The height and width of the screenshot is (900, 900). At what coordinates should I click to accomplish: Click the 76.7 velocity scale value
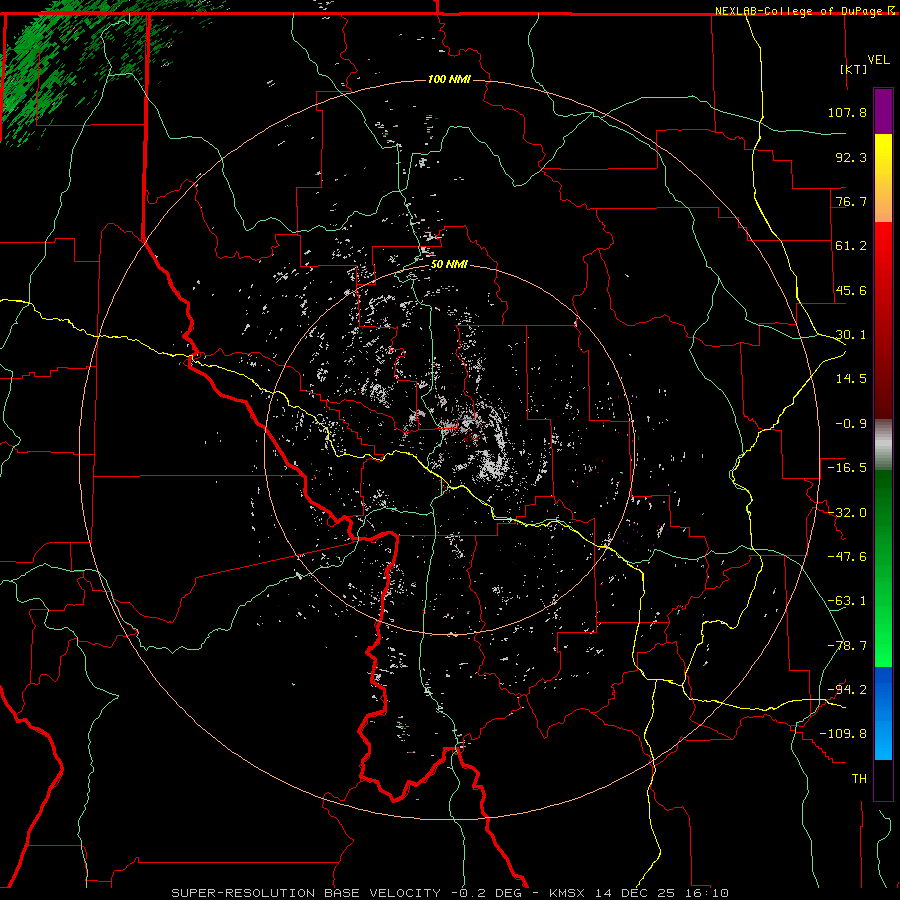(851, 201)
